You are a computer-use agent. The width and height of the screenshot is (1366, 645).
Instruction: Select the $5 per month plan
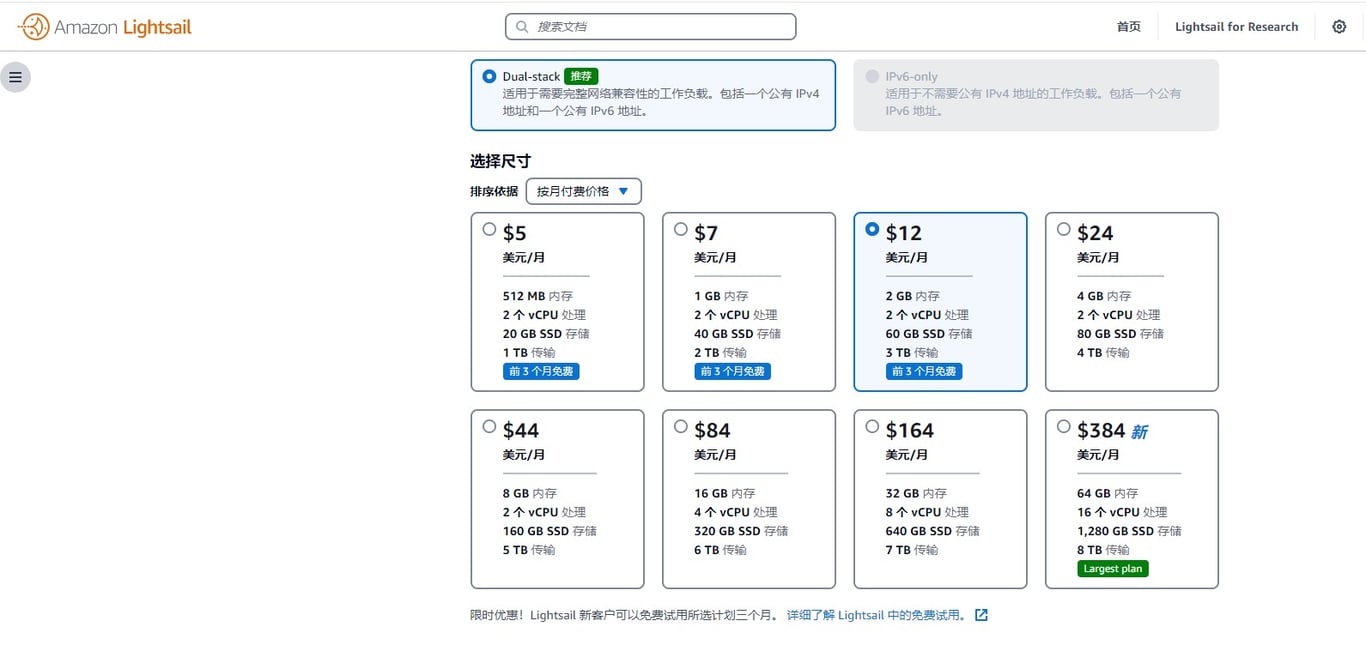pos(557,302)
